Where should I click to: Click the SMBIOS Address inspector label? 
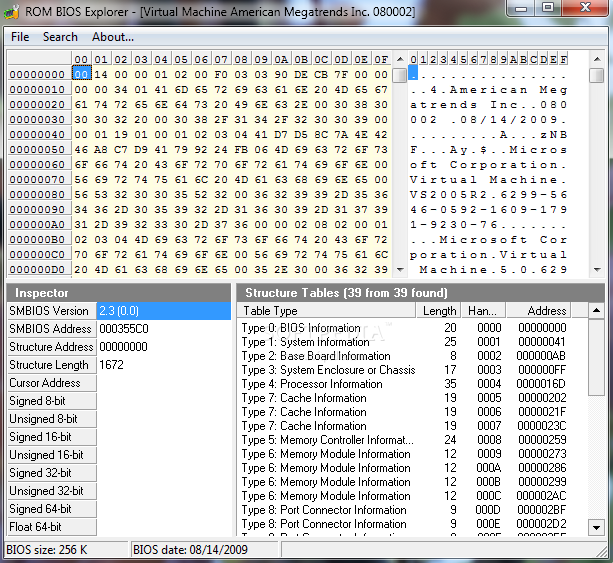[52, 329]
